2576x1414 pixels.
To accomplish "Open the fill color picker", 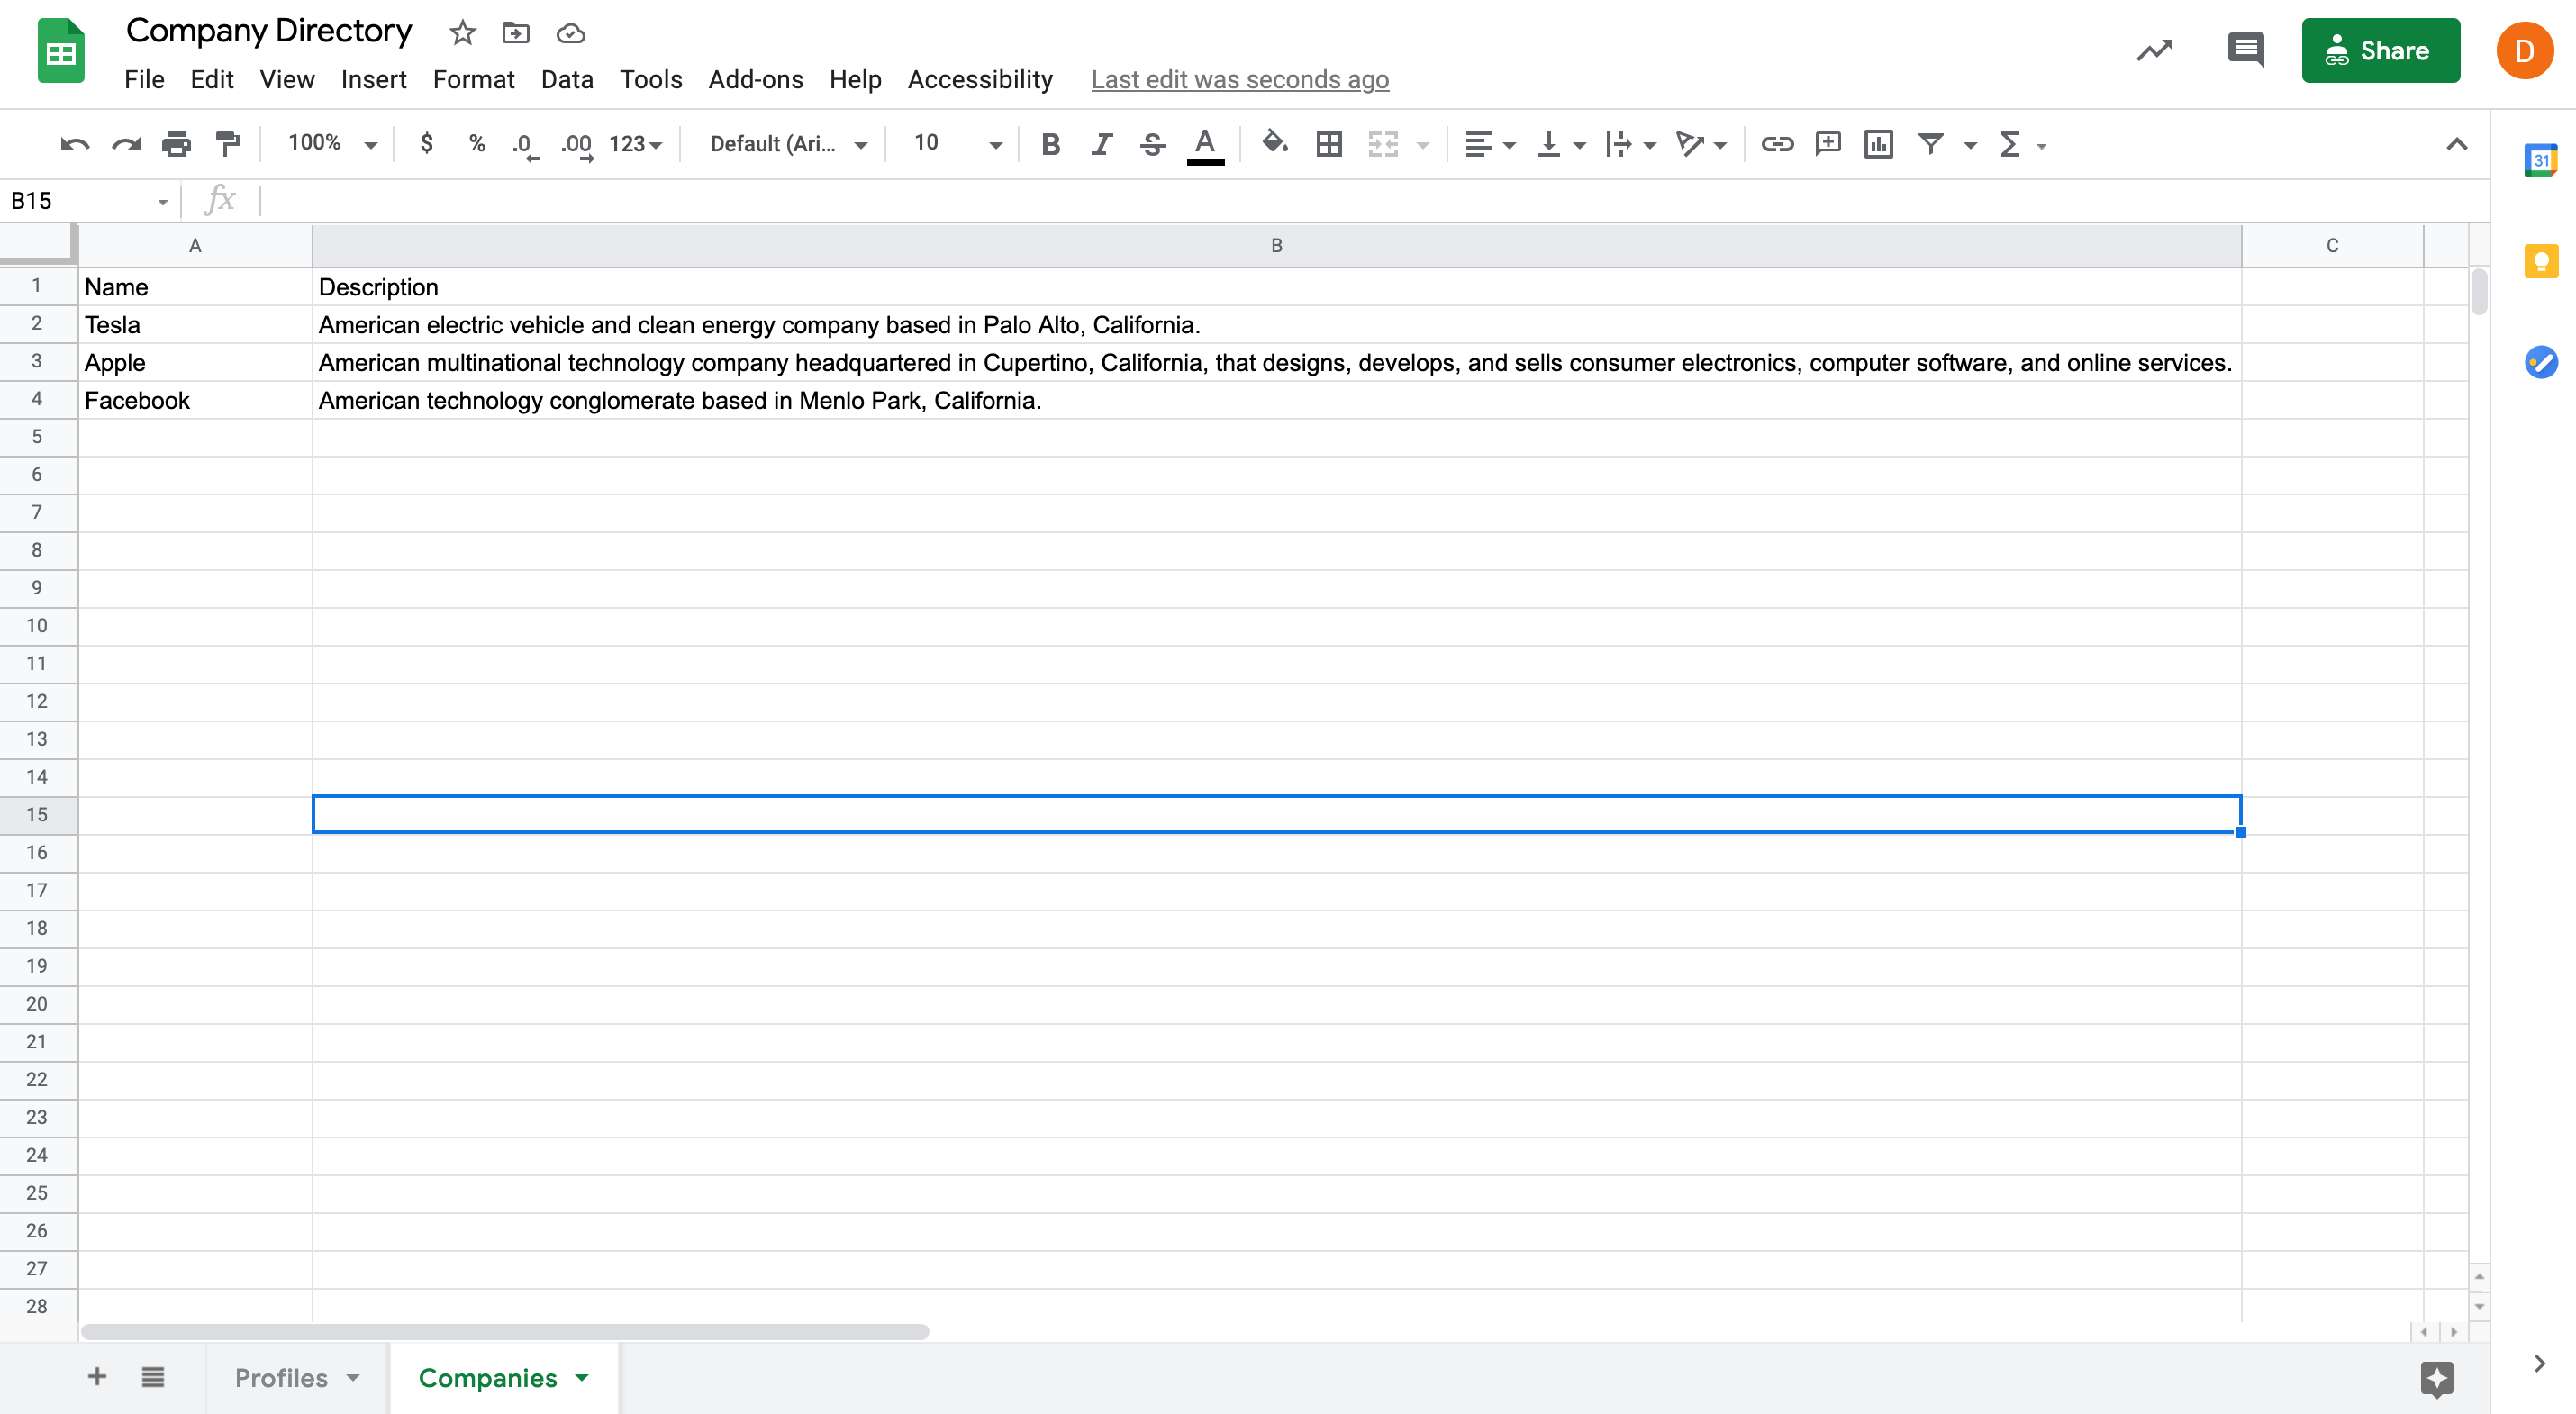I will [1274, 144].
